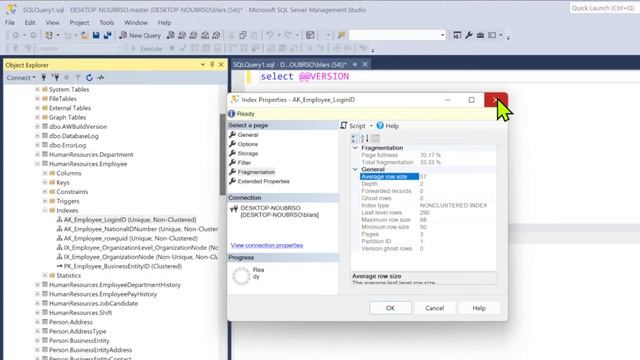Image resolution: width=640 pixels, height=360 pixels.
Task: Click the Open File folder icon
Action: coord(84,36)
